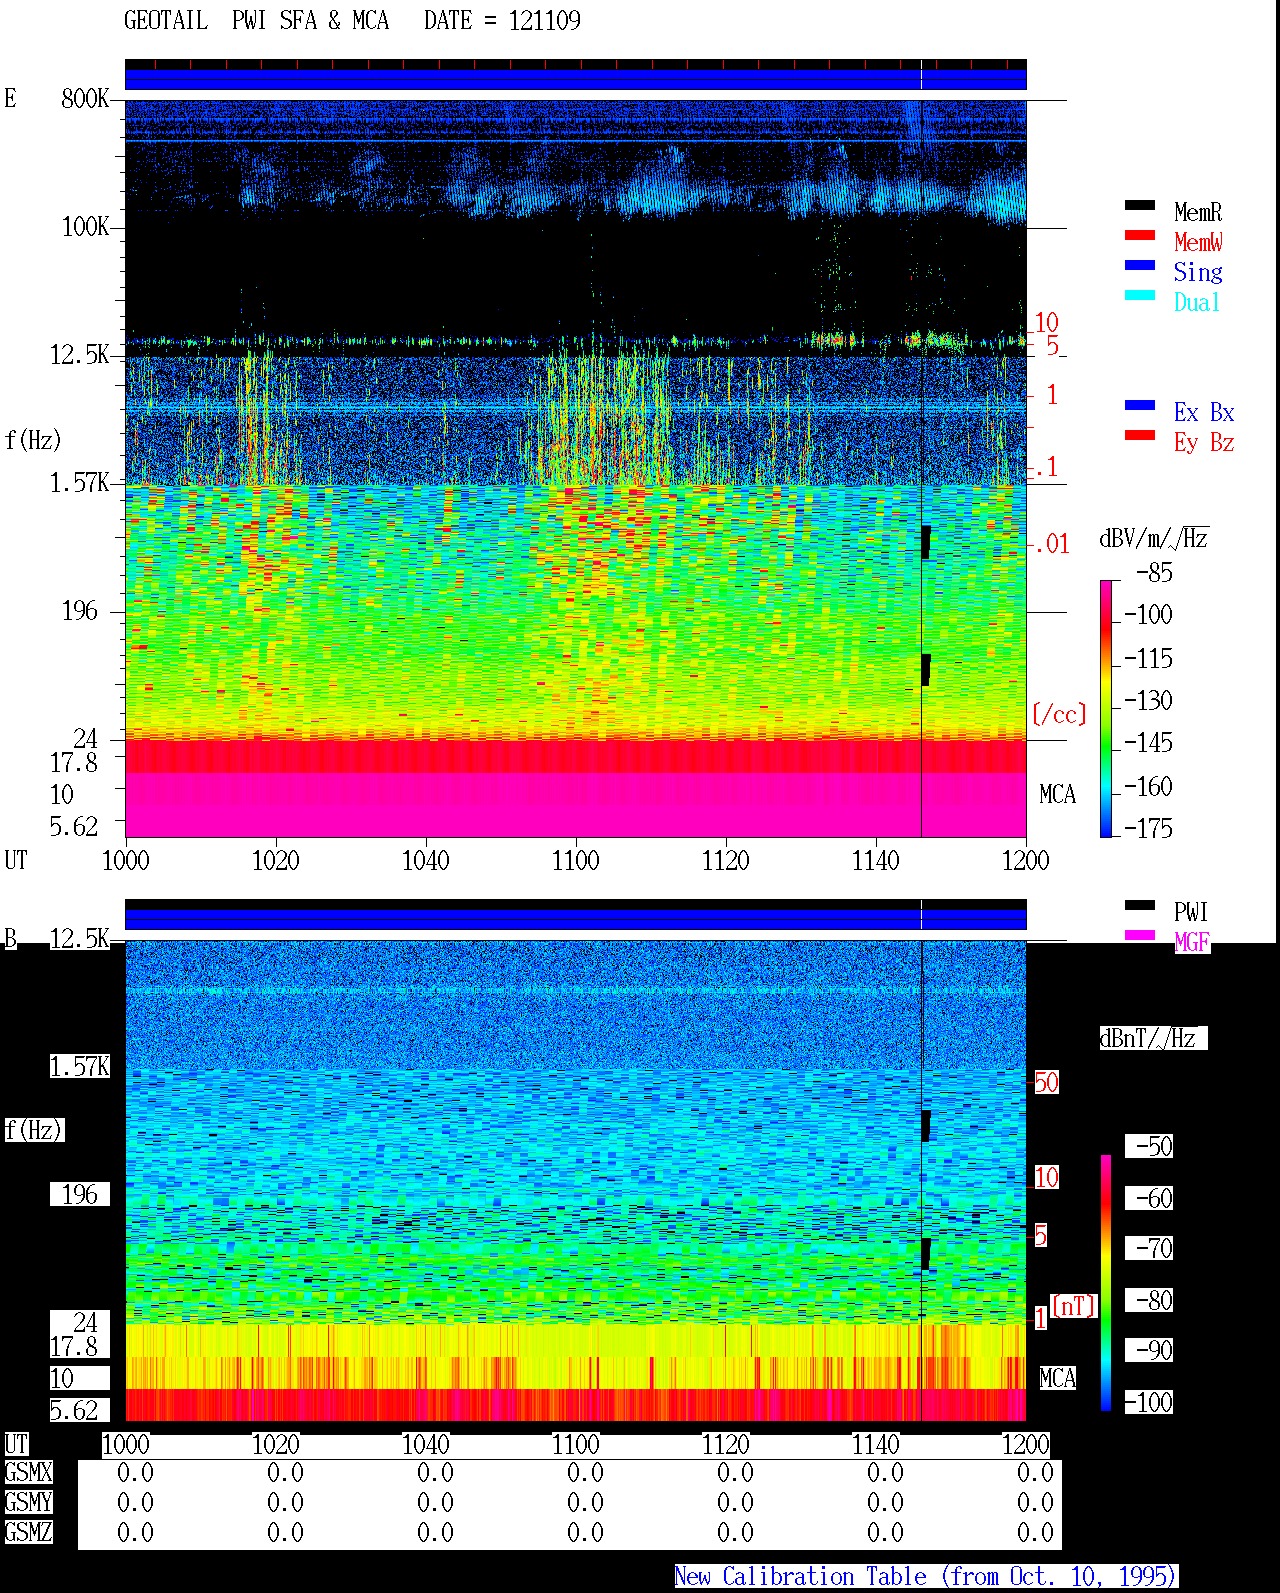The height and width of the screenshot is (1593, 1280).
Task: Click the 1200 UT tick under E panel
Action: pyautogui.click(x=1025, y=860)
